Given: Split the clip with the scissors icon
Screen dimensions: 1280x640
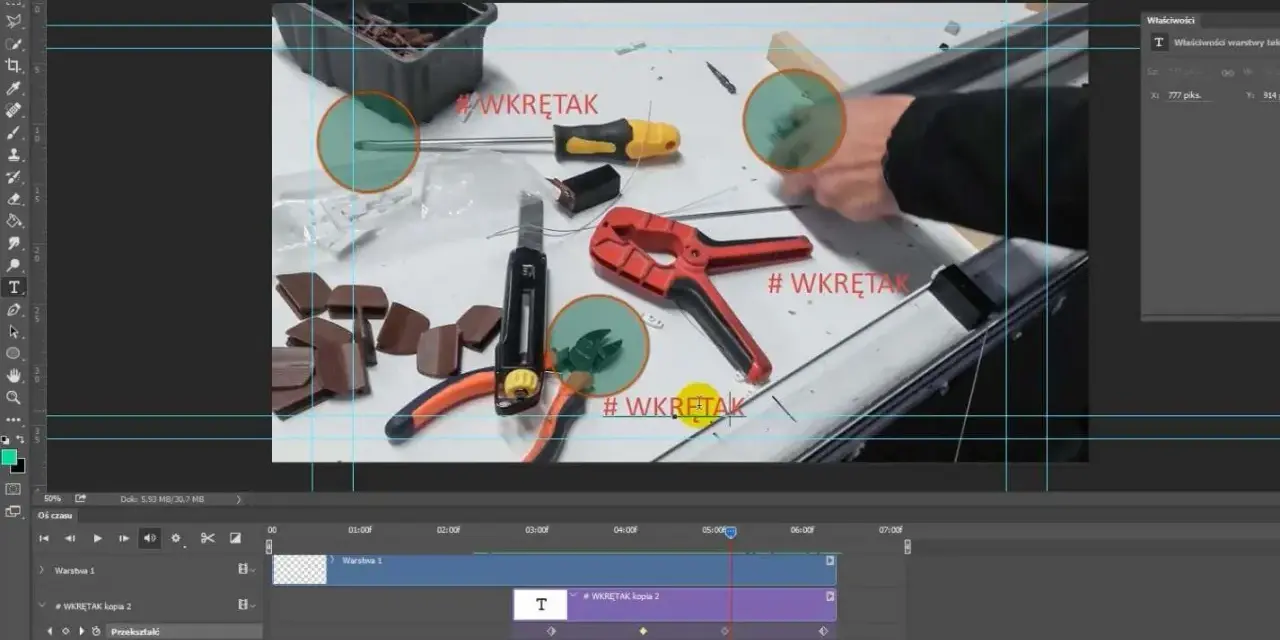Looking at the screenshot, I should (207, 538).
